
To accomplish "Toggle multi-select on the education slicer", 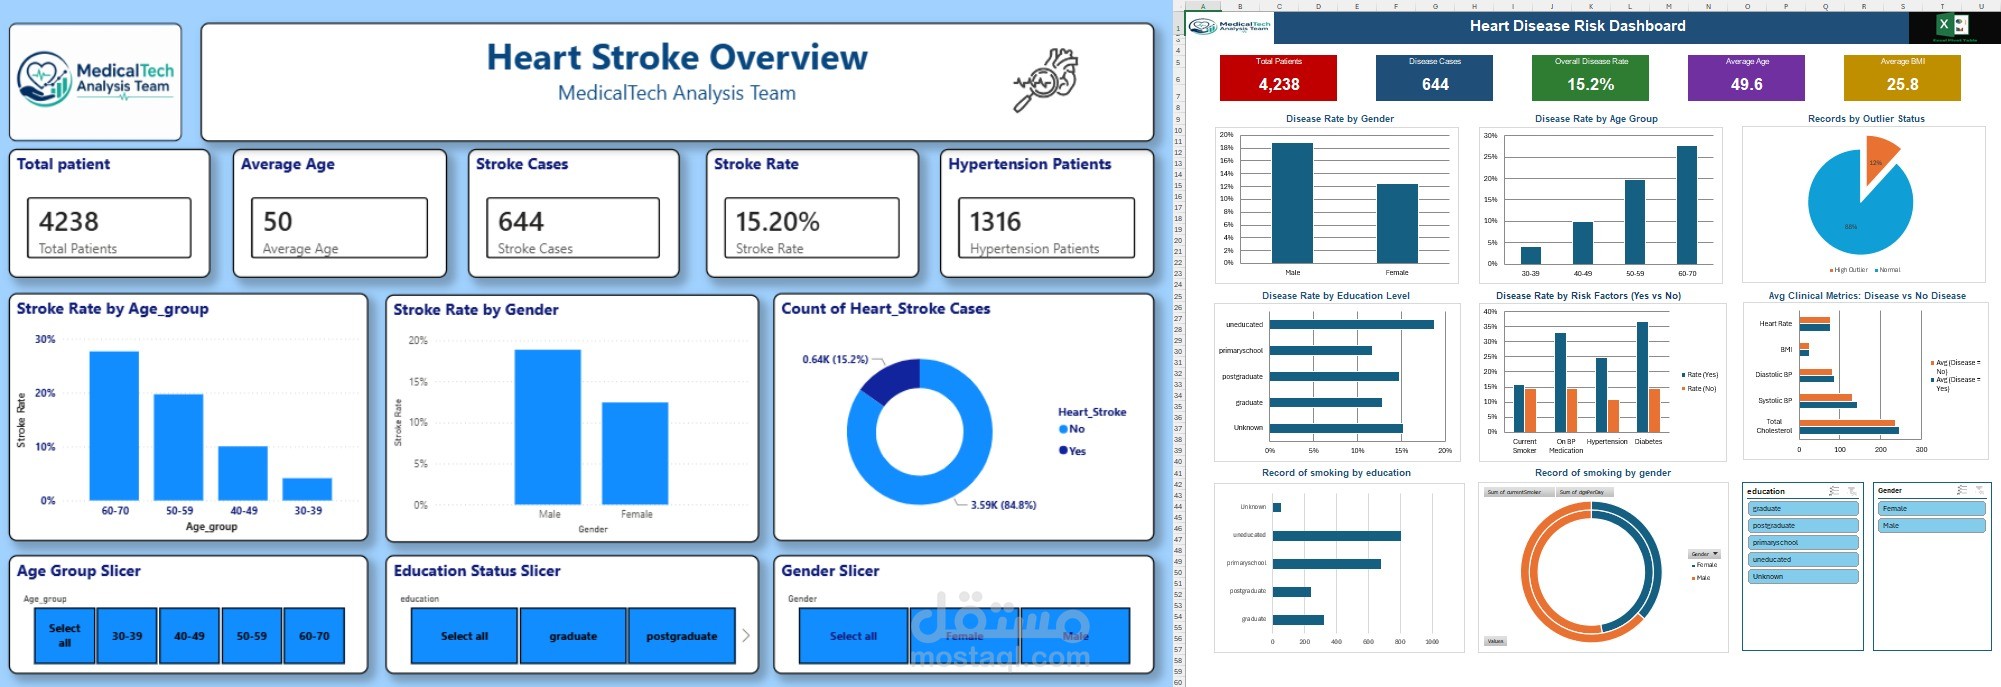I will tap(1834, 491).
